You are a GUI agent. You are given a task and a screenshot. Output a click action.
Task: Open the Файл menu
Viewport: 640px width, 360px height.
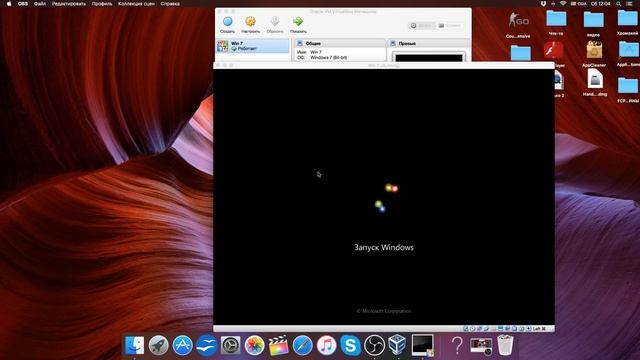click(40, 4)
